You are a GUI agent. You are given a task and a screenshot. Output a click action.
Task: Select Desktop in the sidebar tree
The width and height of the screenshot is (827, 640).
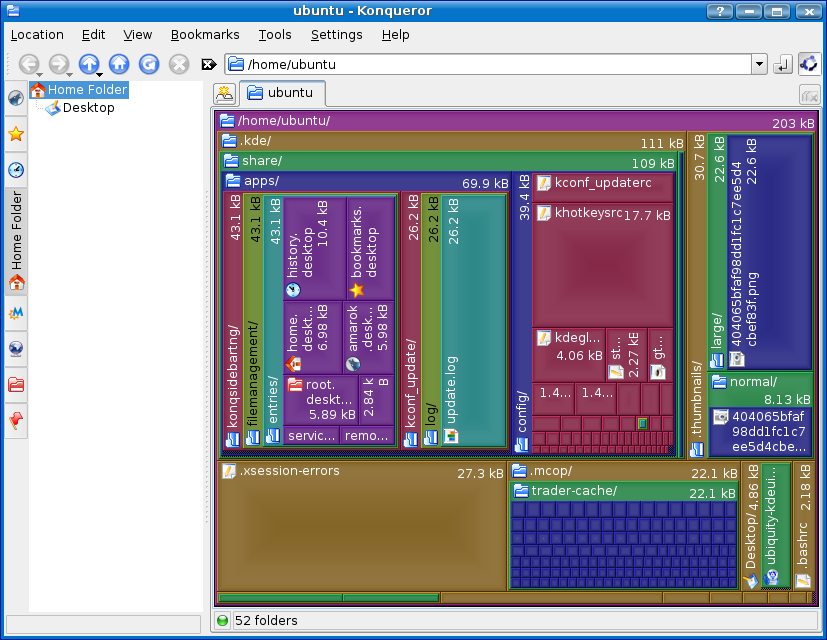point(88,108)
